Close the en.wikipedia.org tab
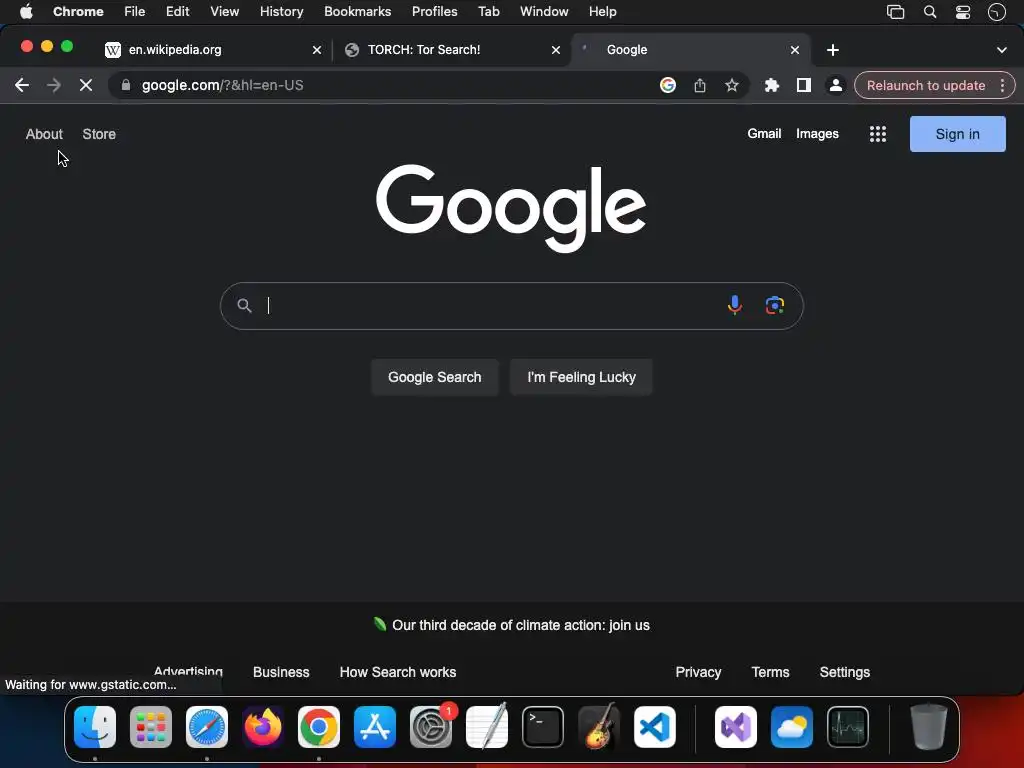Screen dimensions: 1024x768 [x=317, y=50]
